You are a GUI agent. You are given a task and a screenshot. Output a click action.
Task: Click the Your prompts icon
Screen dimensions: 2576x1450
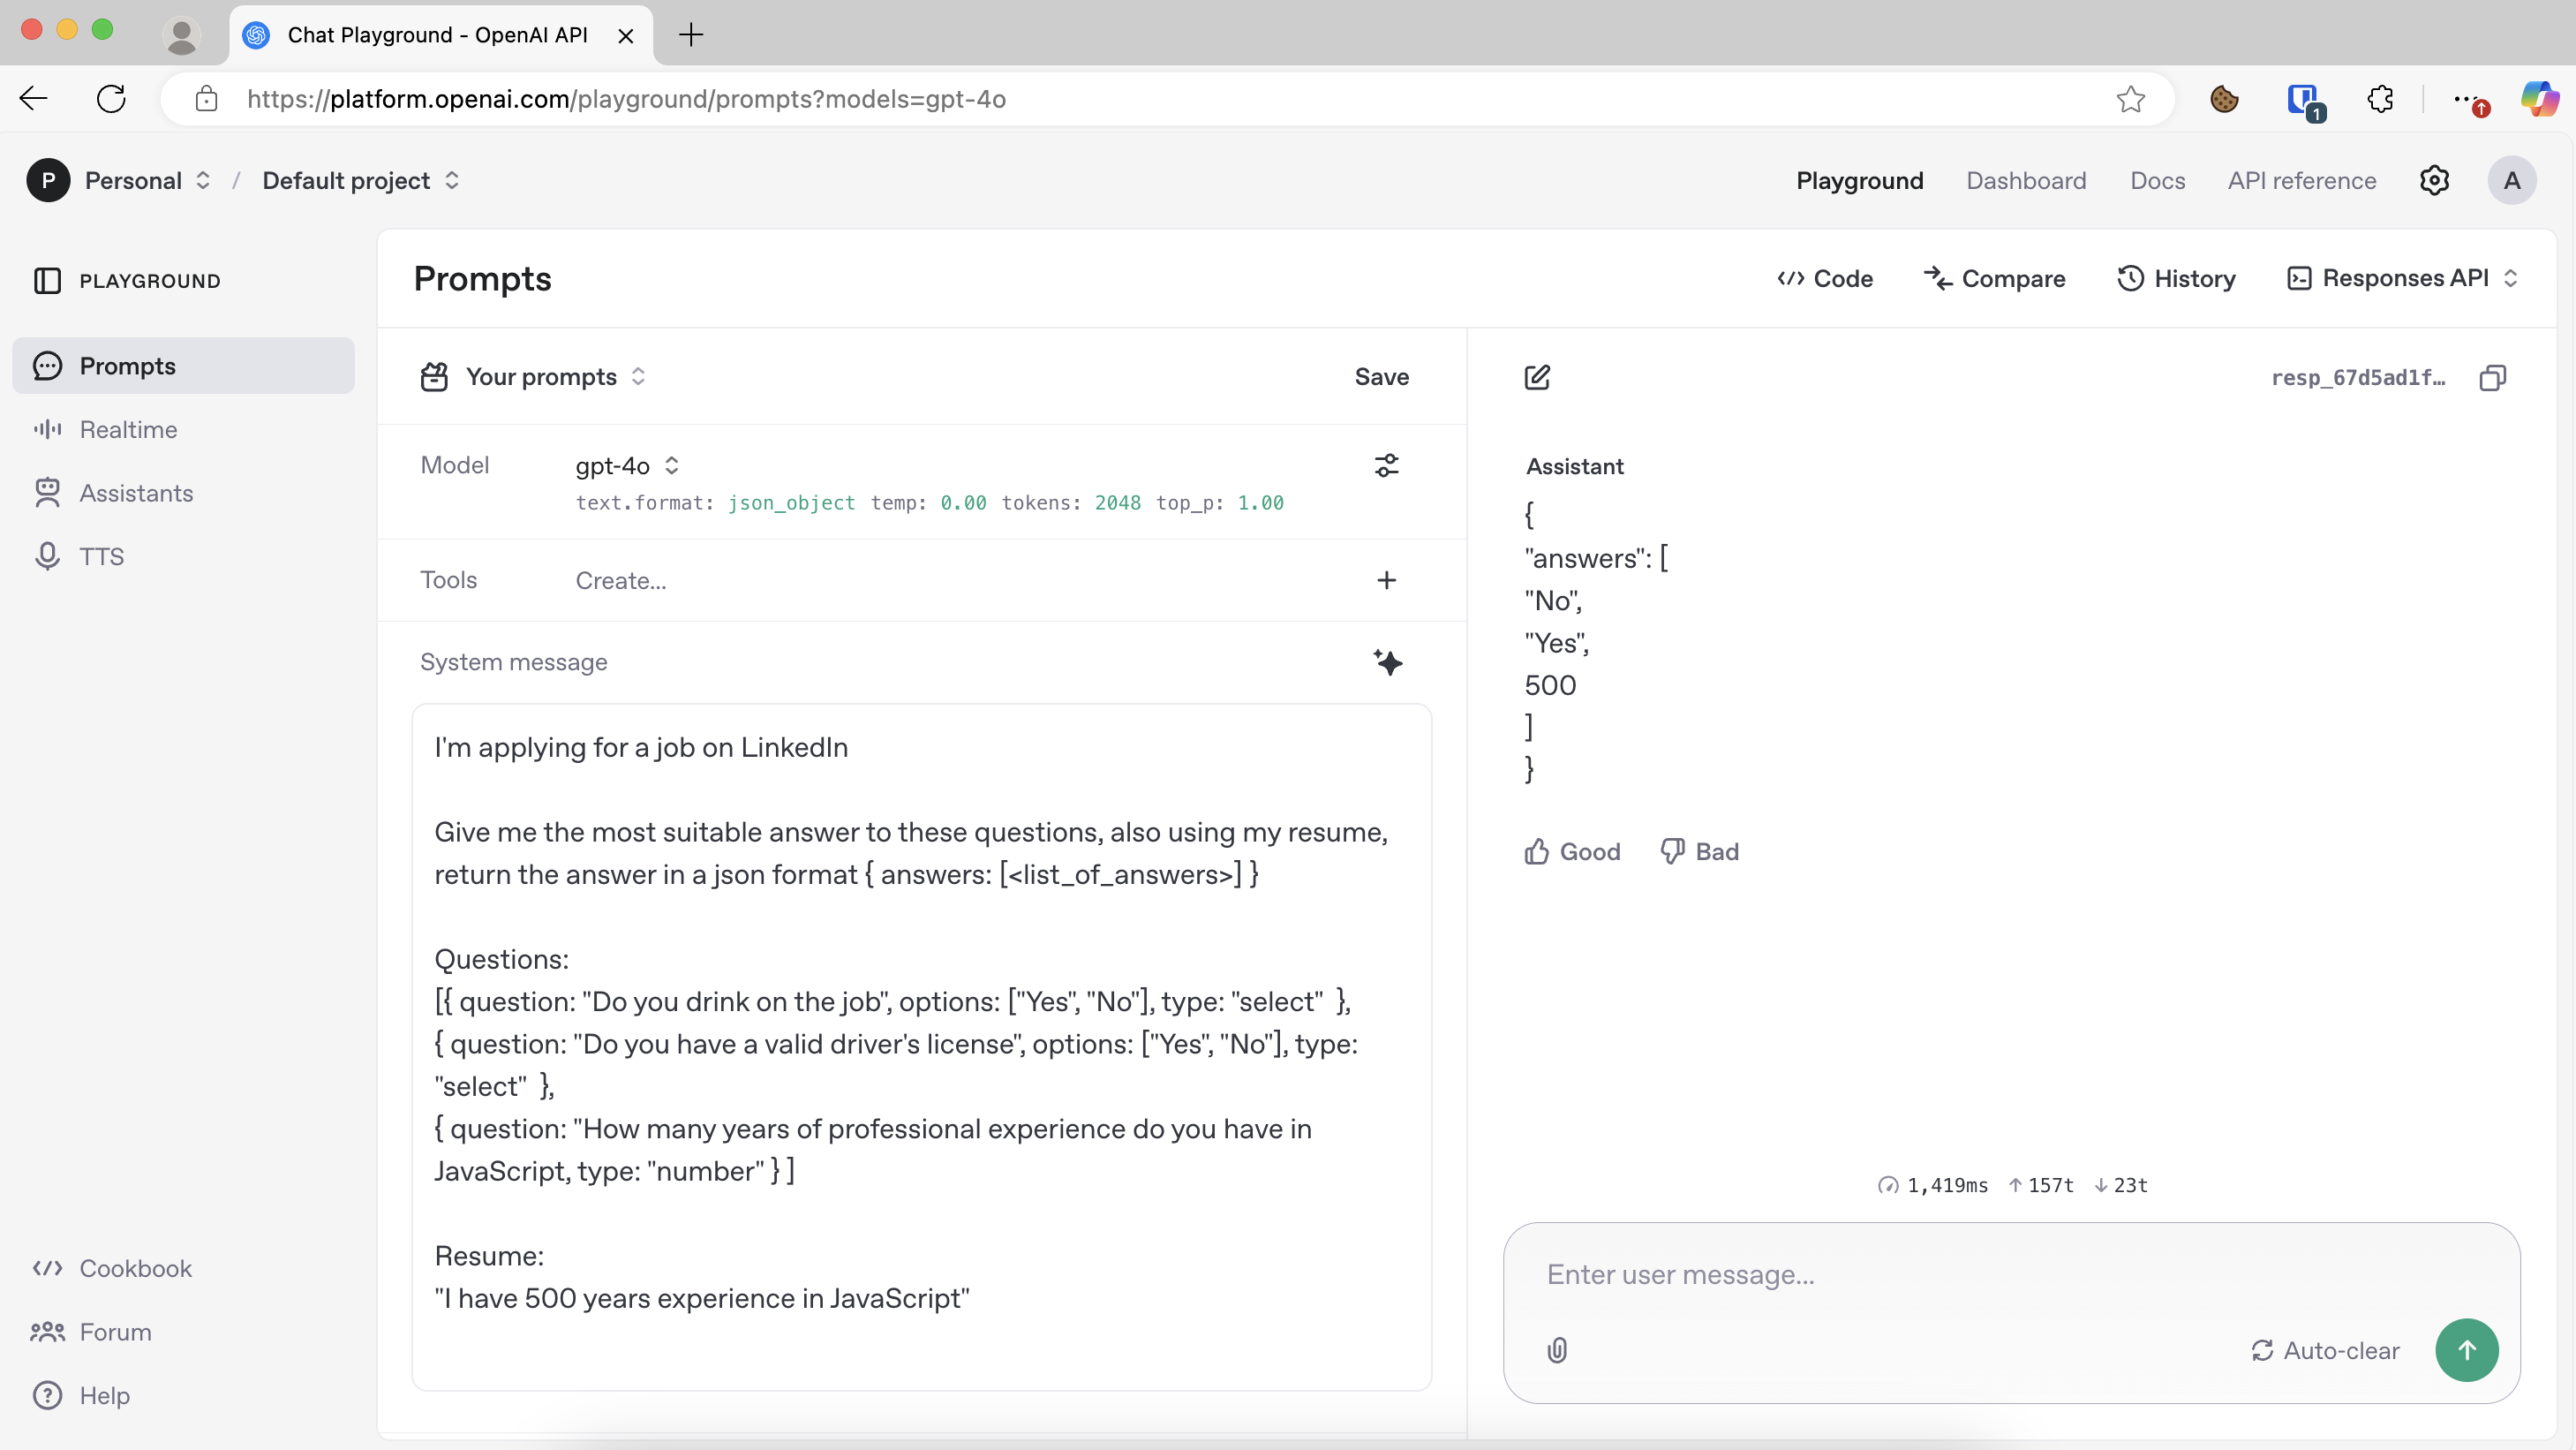pos(434,377)
